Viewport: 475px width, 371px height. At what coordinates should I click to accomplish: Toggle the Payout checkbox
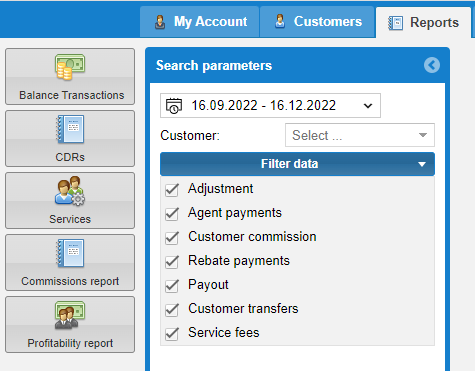click(x=172, y=286)
